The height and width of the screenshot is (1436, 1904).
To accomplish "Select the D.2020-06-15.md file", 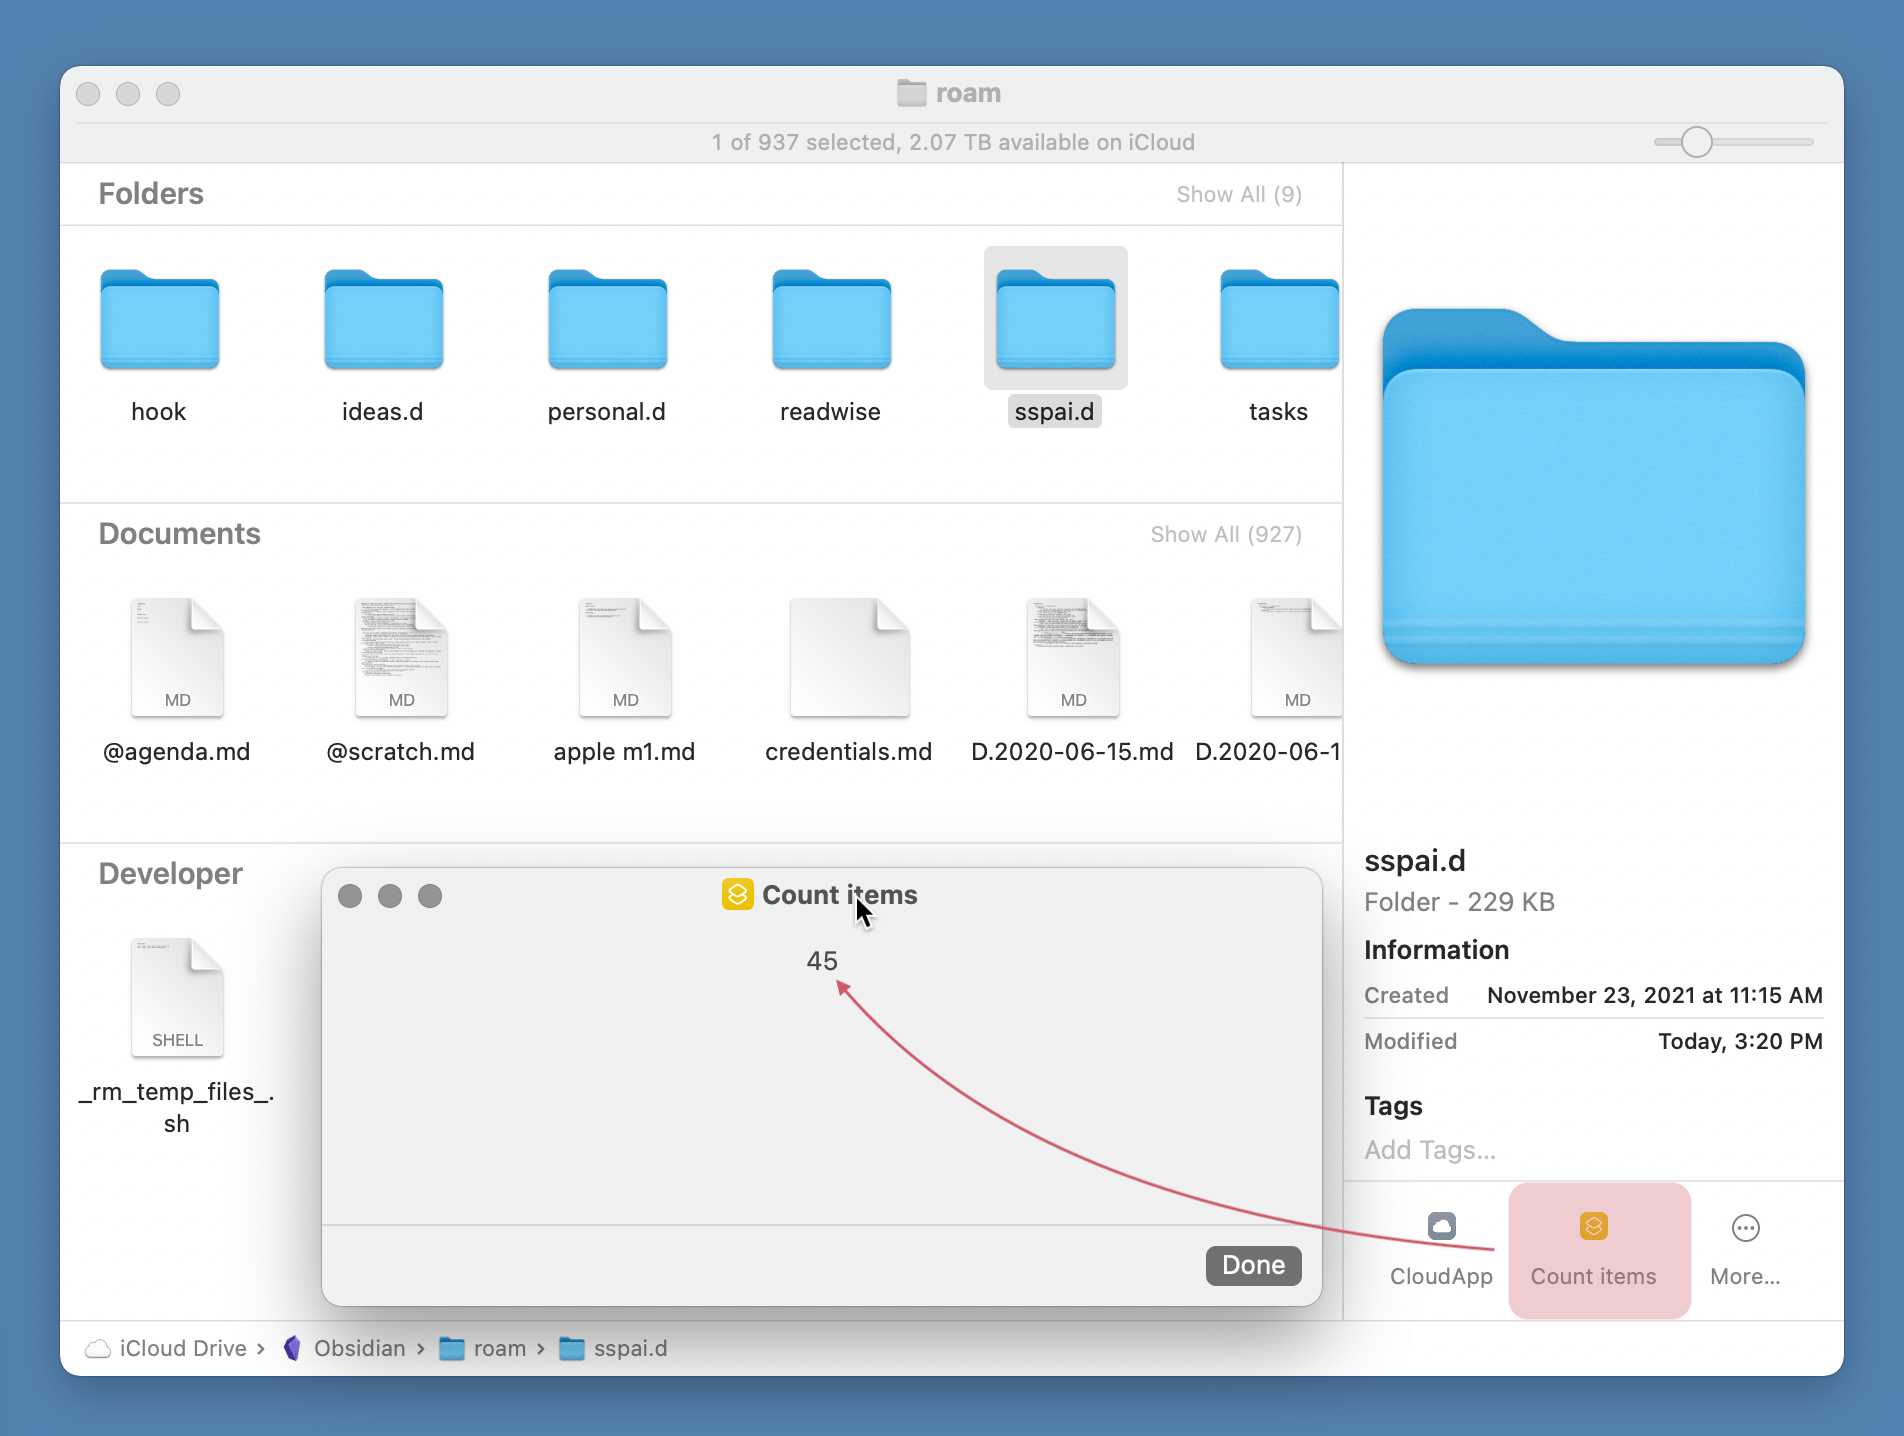I will 1073,658.
